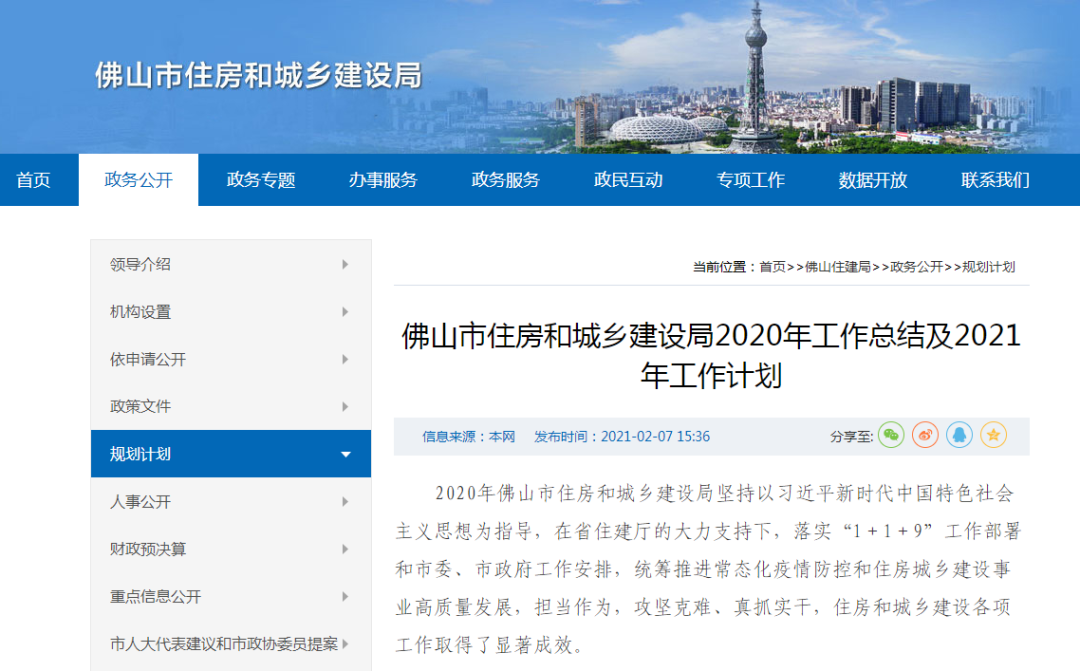Open 数据开放 navigation item
The width and height of the screenshot is (1080, 671).
pos(873,180)
